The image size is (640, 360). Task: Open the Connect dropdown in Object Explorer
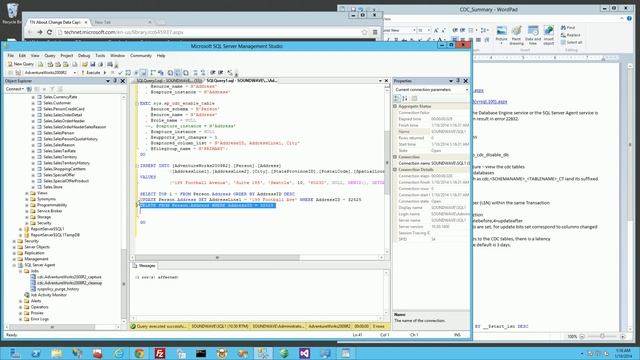pyautogui.click(x=15, y=89)
